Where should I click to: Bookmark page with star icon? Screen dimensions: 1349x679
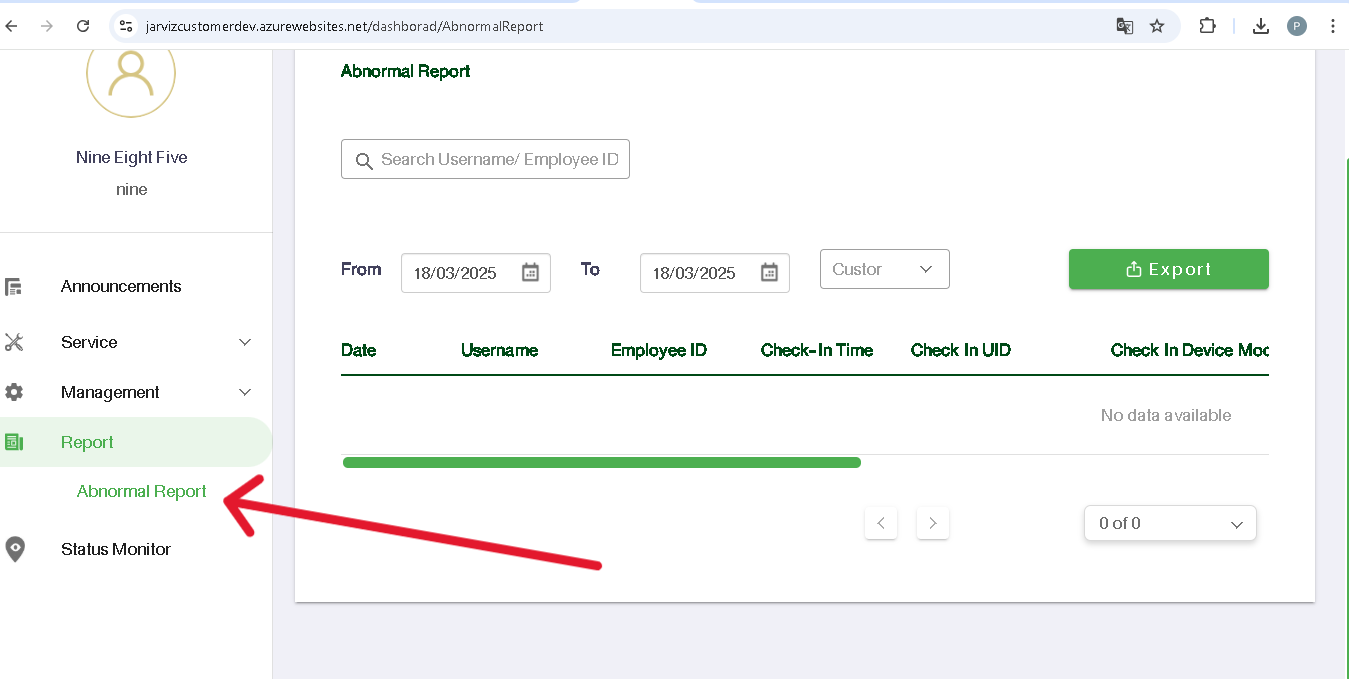point(1157,26)
